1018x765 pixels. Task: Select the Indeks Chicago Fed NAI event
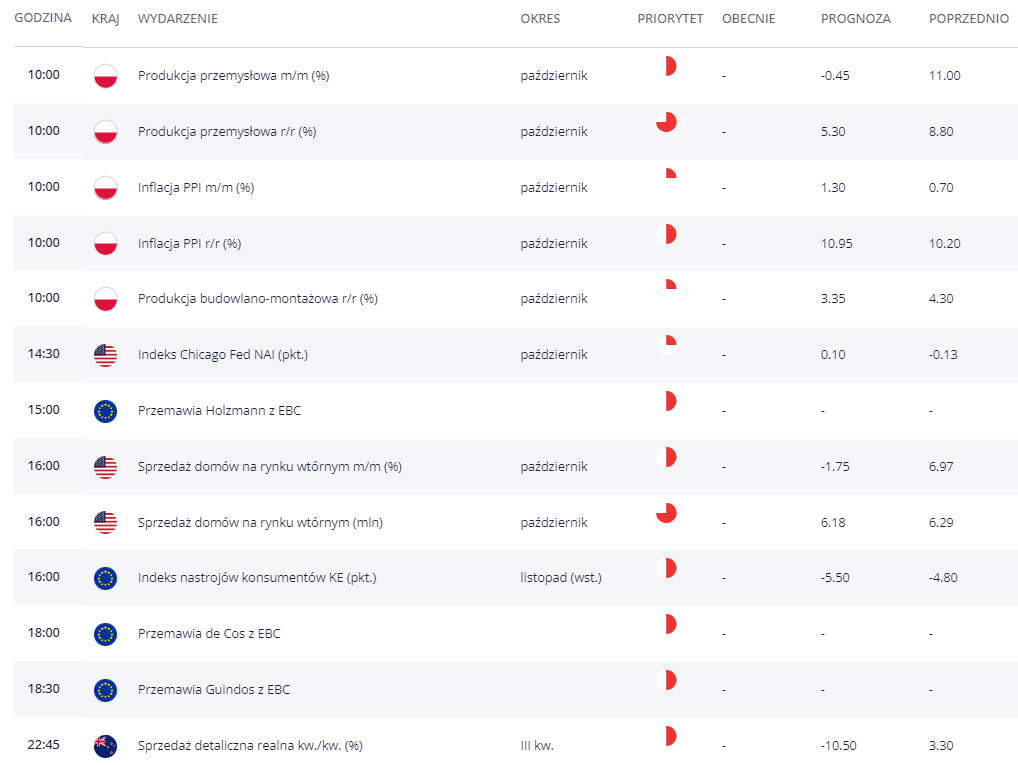pos(222,355)
